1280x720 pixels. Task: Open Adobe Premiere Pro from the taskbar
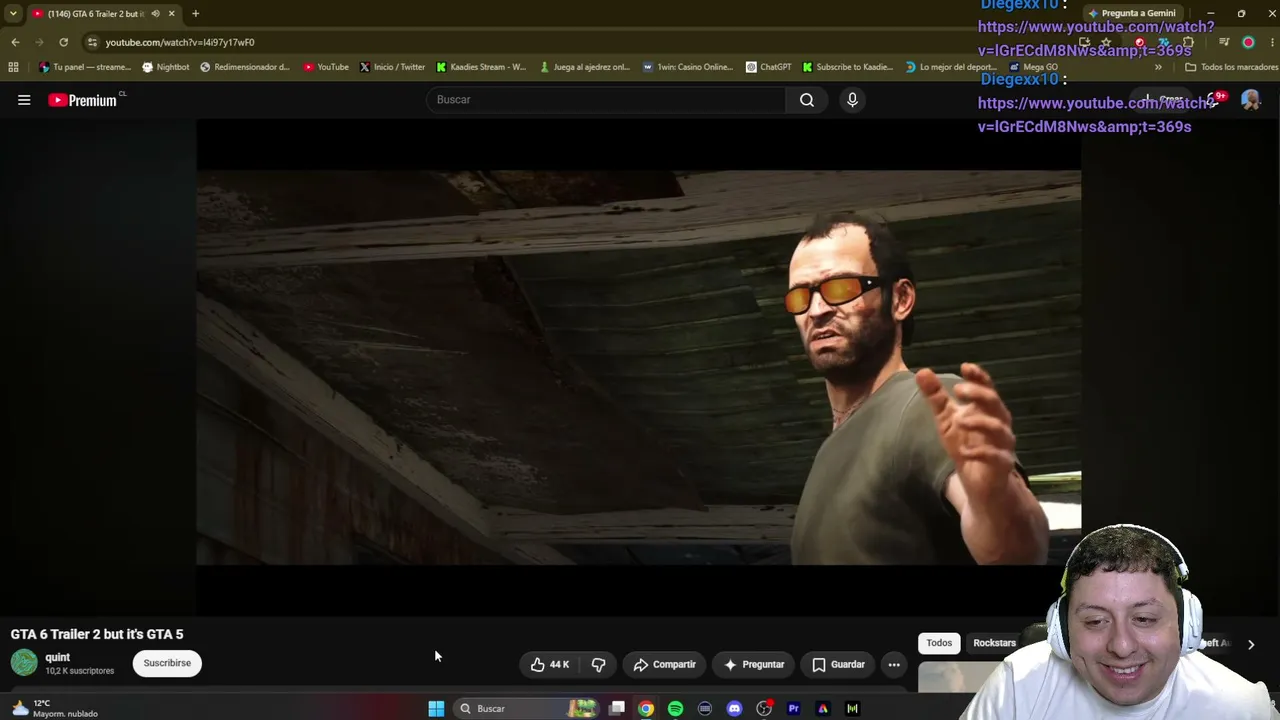[793, 708]
